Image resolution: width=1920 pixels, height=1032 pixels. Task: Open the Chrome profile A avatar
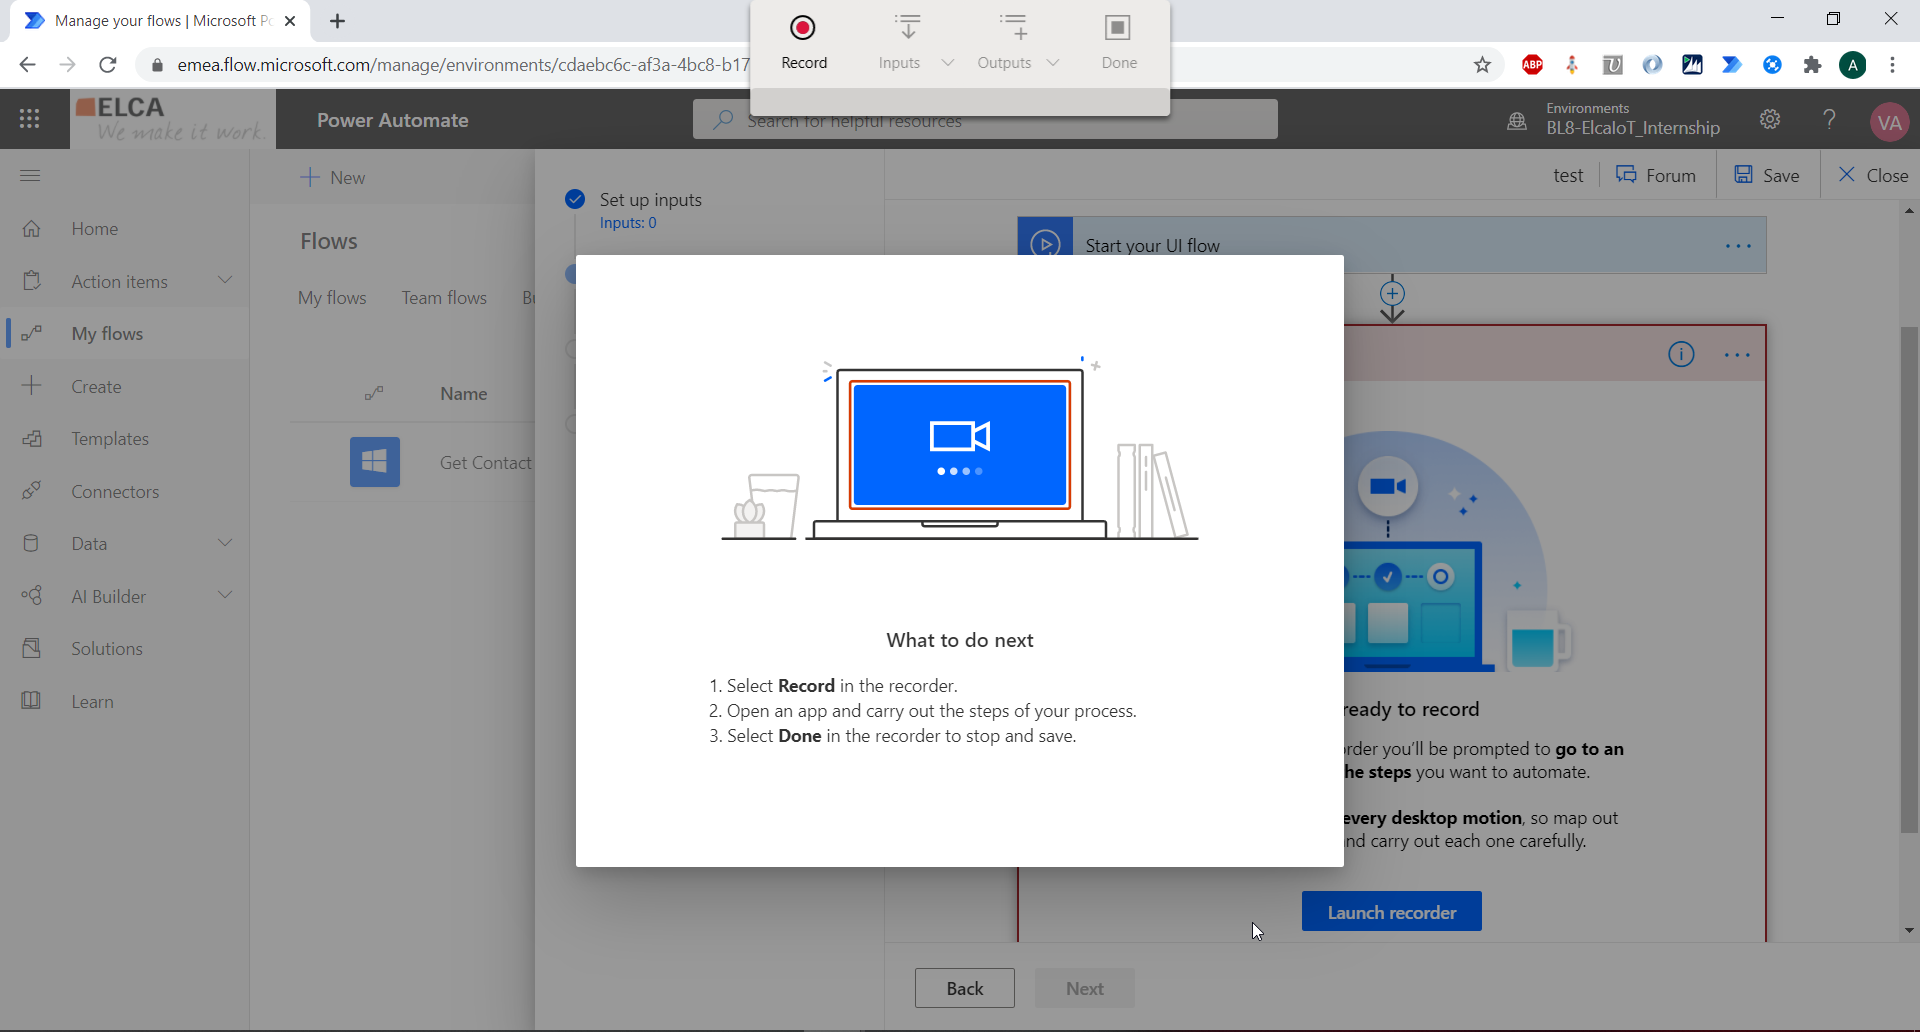[1852, 65]
